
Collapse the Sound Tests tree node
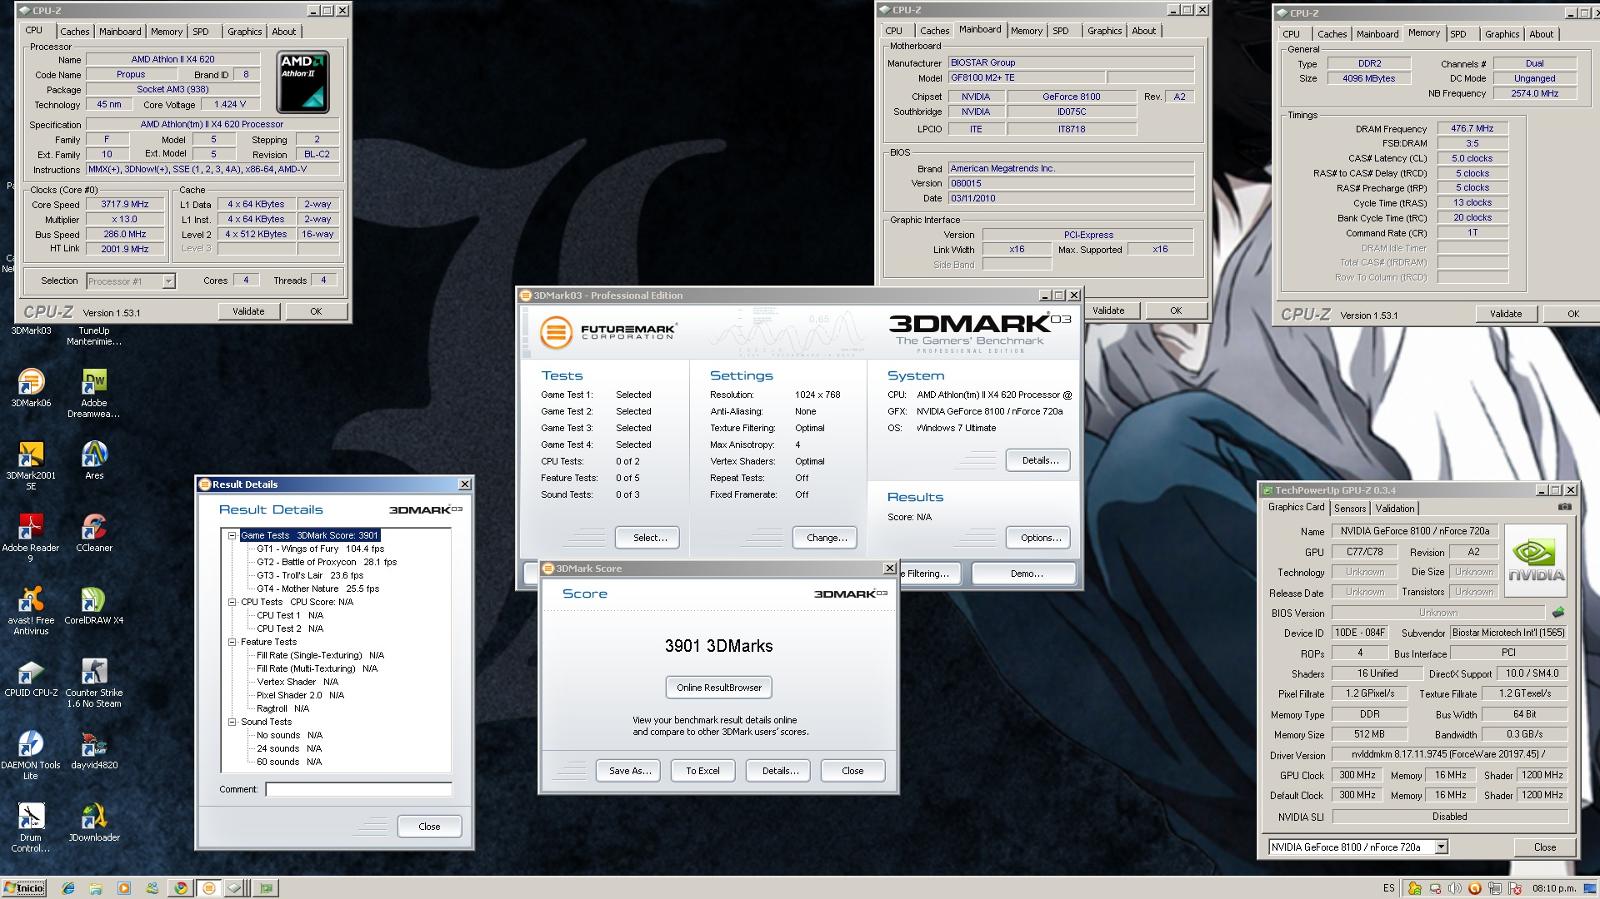[232, 721]
